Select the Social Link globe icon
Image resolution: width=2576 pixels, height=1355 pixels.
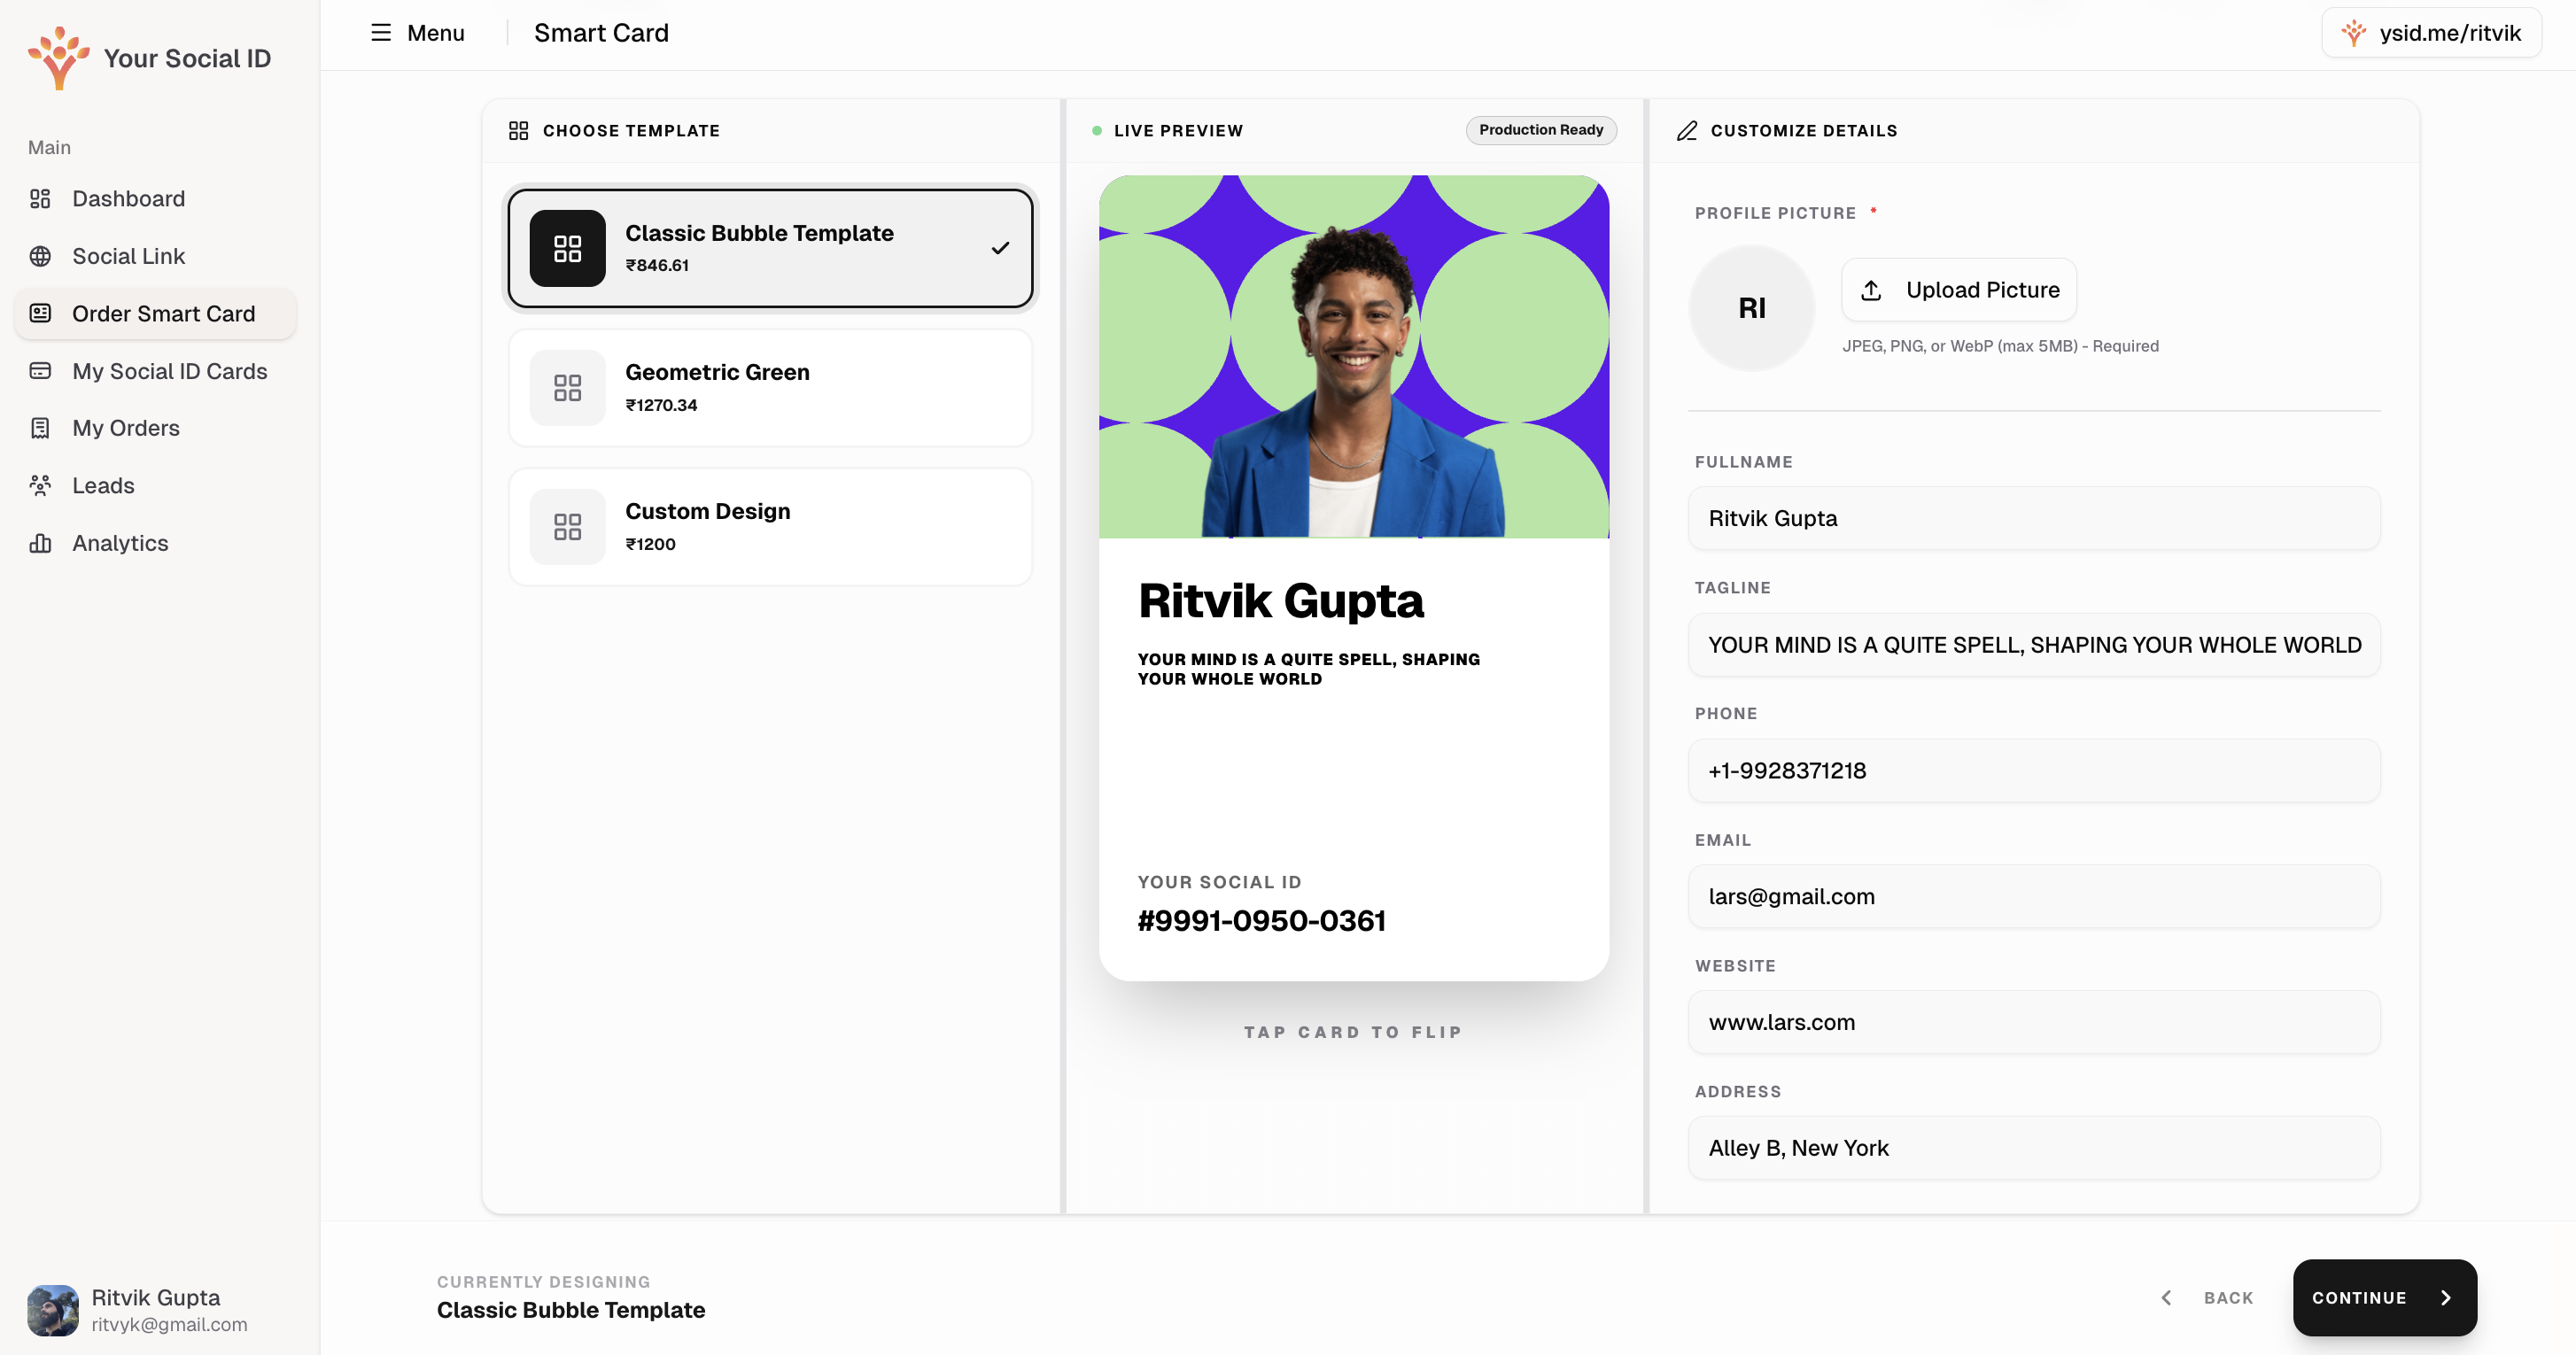click(40, 256)
